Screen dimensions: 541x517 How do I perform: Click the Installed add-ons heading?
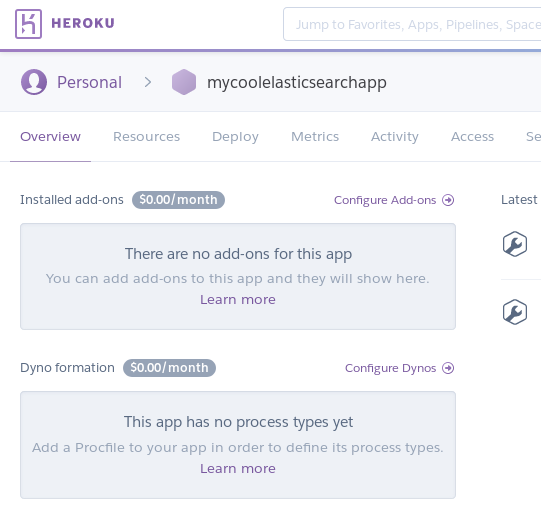(x=72, y=200)
